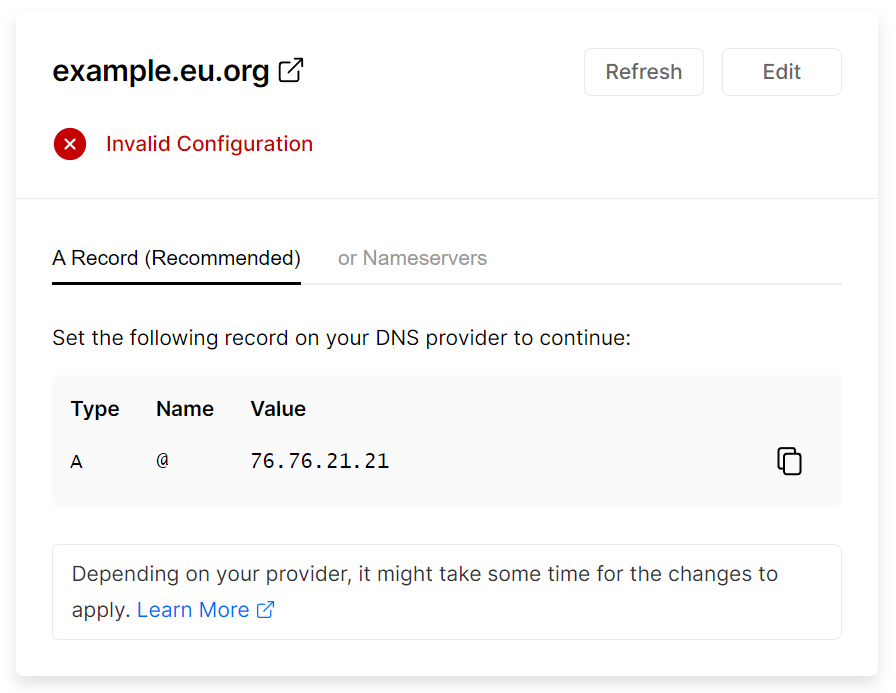
Task: Copy the A record value with the copy icon
Action: (x=789, y=461)
